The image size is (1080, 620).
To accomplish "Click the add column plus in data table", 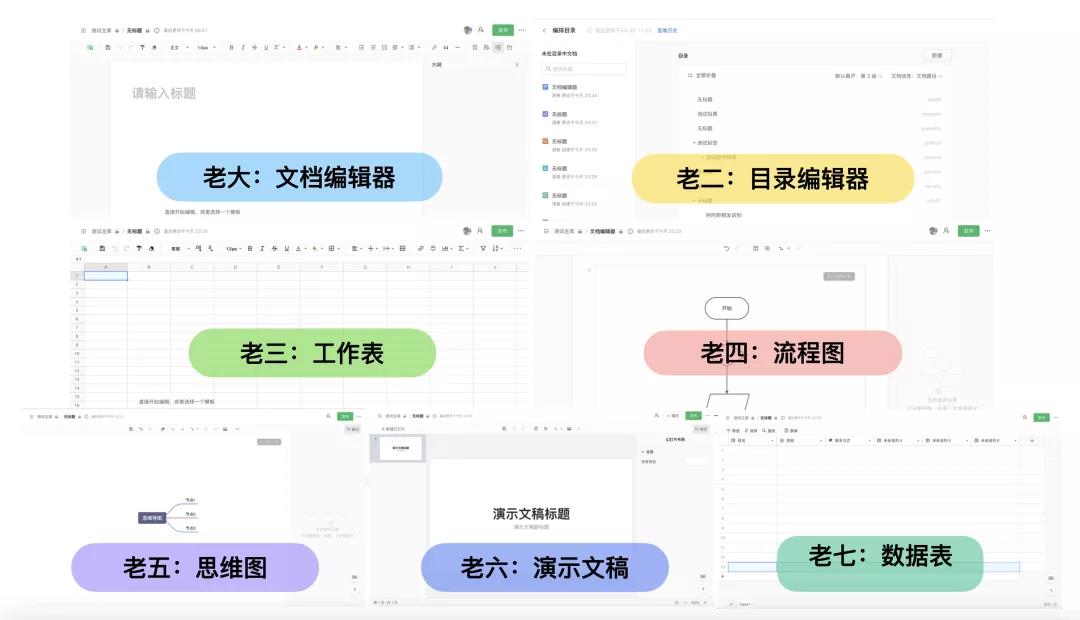I will (1032, 440).
